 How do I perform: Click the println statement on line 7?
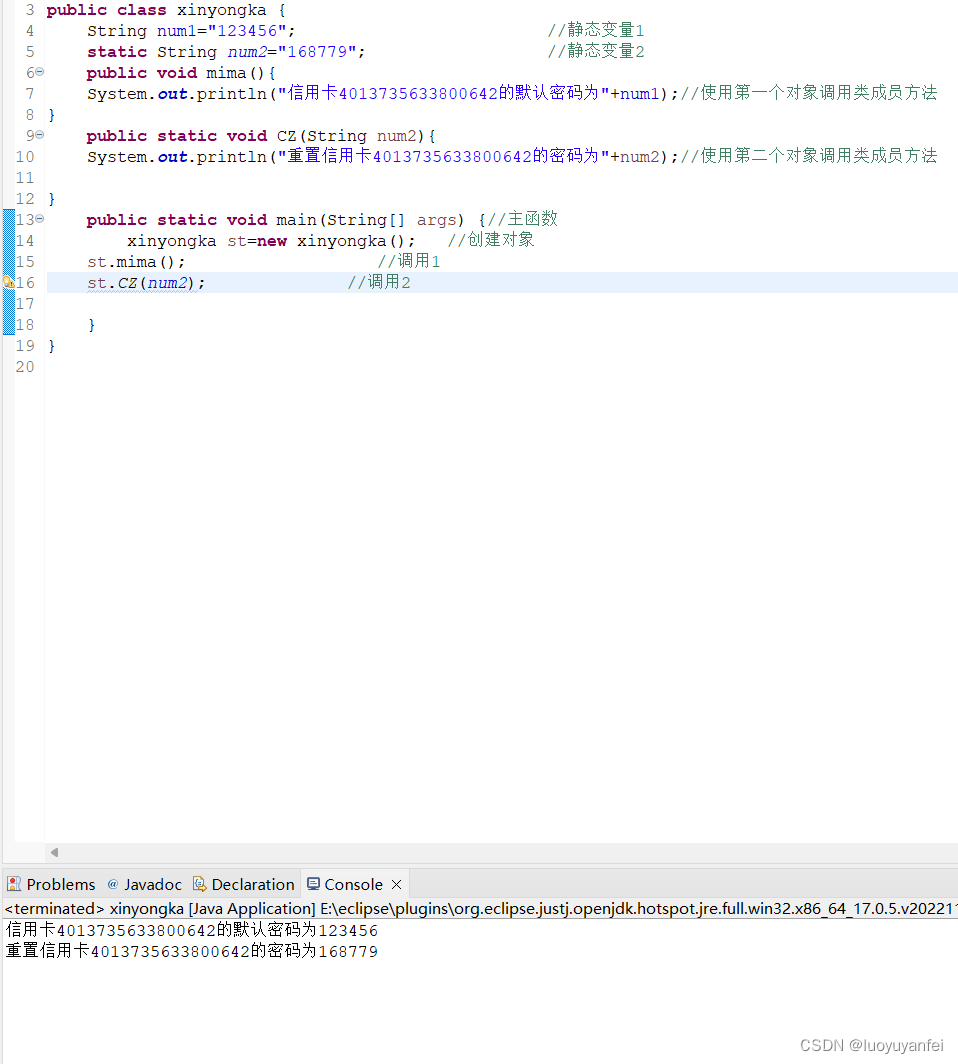pos(383,94)
